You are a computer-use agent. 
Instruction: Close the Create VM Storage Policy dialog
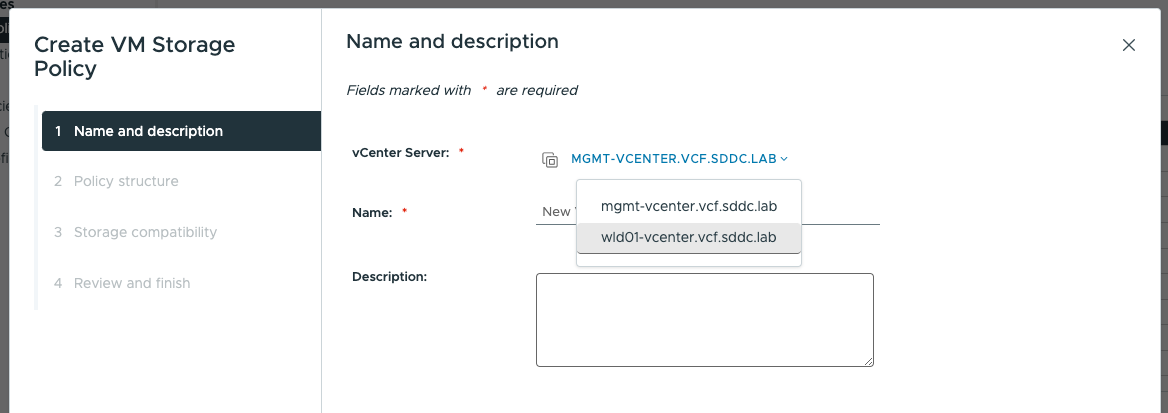tap(1128, 45)
